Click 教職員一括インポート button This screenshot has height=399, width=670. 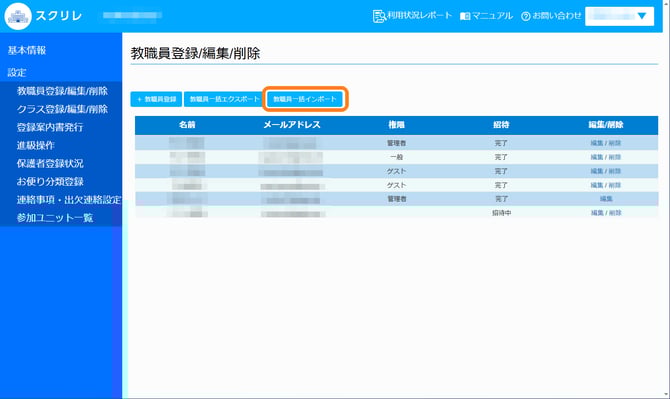(305, 99)
